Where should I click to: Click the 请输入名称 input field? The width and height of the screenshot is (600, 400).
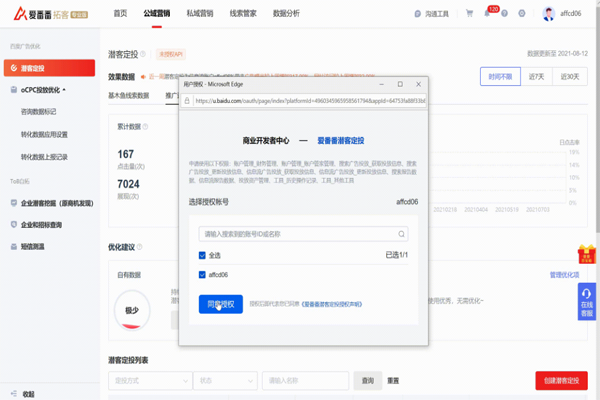[x=305, y=380]
